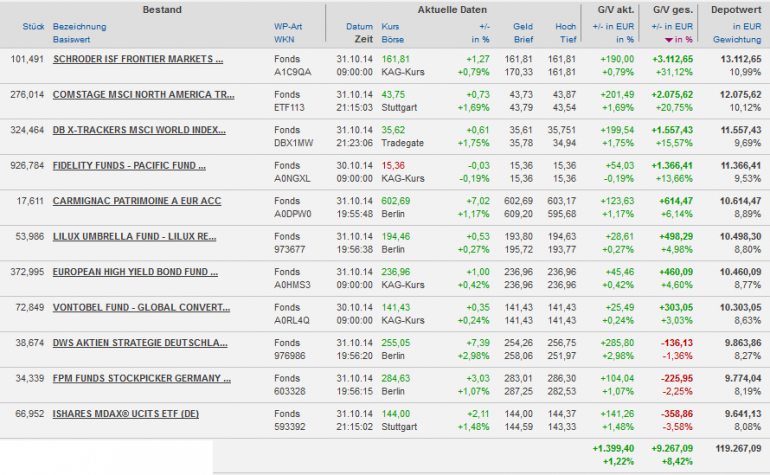Open the European High Yield Bond Fund
The width and height of the screenshot is (770, 475).
(136, 270)
